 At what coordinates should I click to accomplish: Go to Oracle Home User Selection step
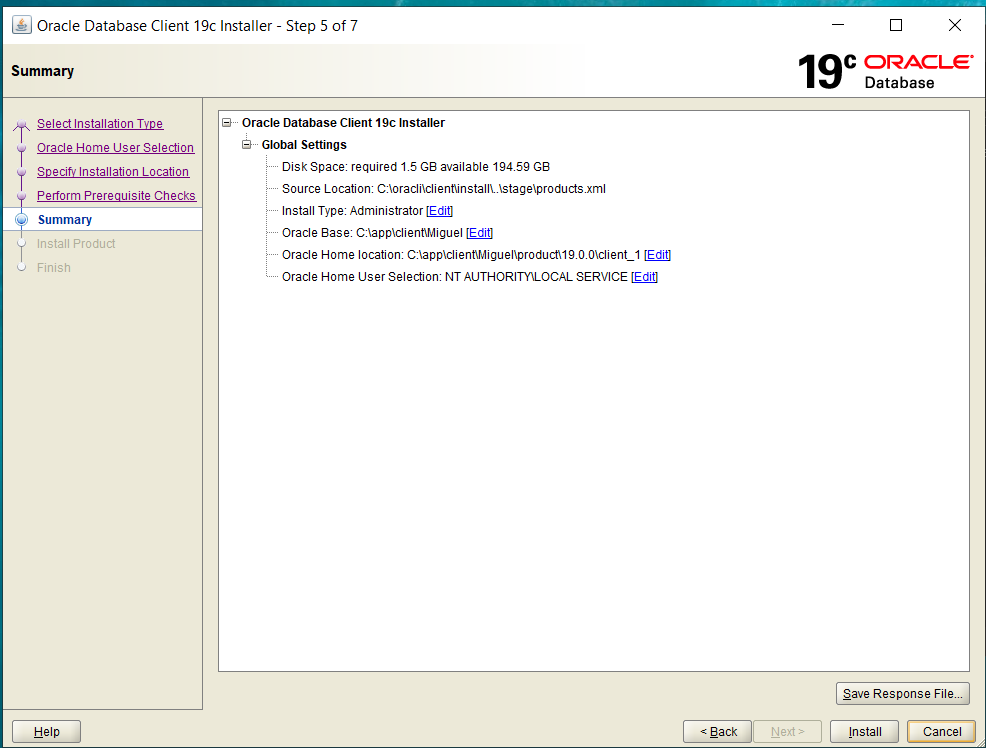[x=115, y=148]
